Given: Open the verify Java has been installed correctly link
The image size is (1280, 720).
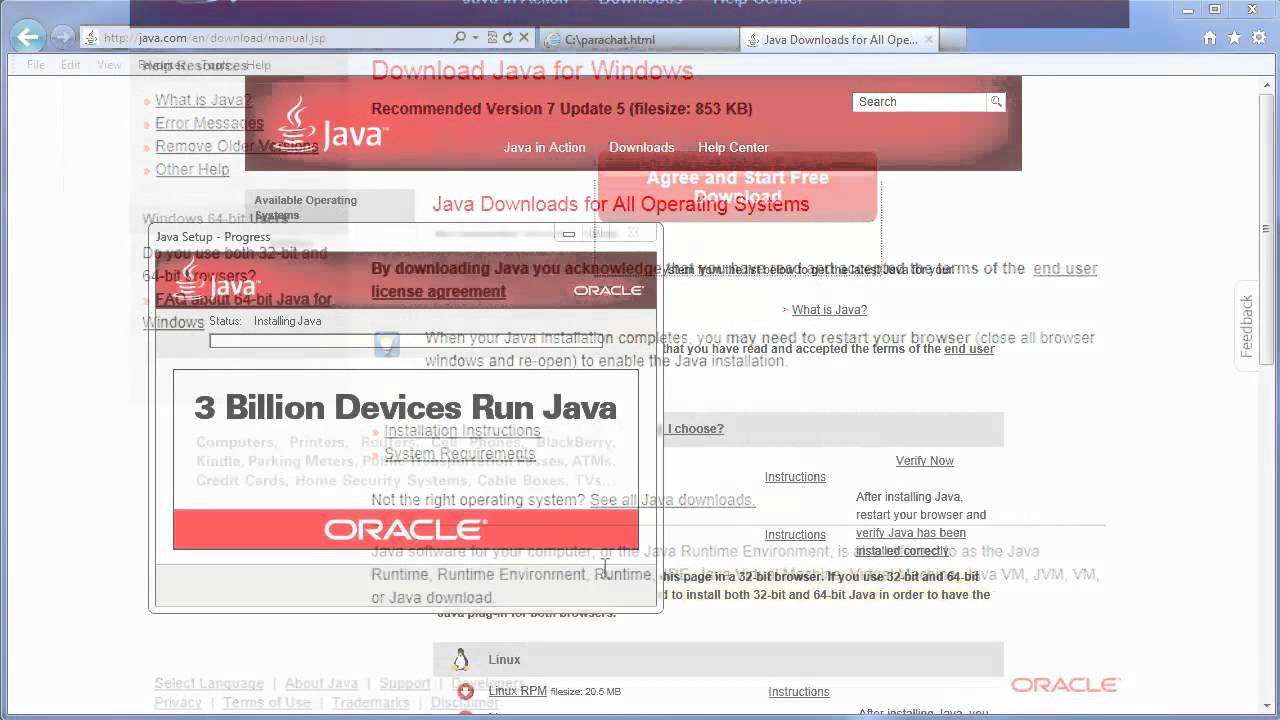Looking at the screenshot, I should pos(911,542).
